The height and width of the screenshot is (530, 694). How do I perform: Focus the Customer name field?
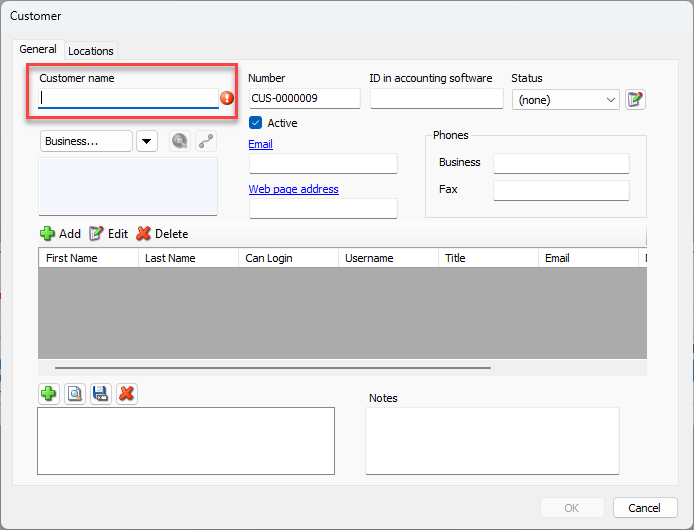pyautogui.click(x=128, y=98)
